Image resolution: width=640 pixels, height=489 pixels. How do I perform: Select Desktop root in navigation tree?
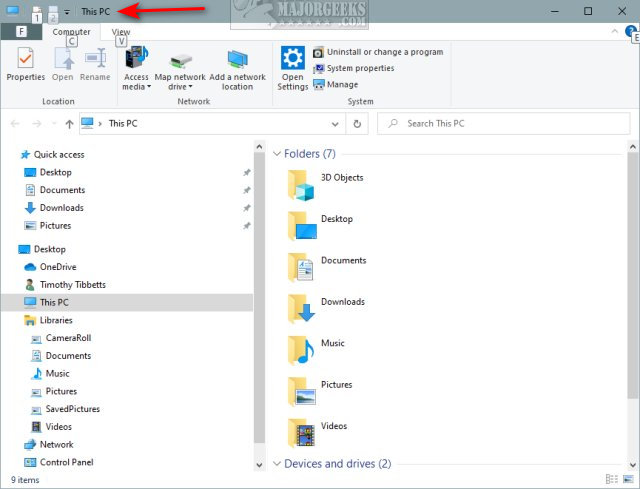pos(42,249)
